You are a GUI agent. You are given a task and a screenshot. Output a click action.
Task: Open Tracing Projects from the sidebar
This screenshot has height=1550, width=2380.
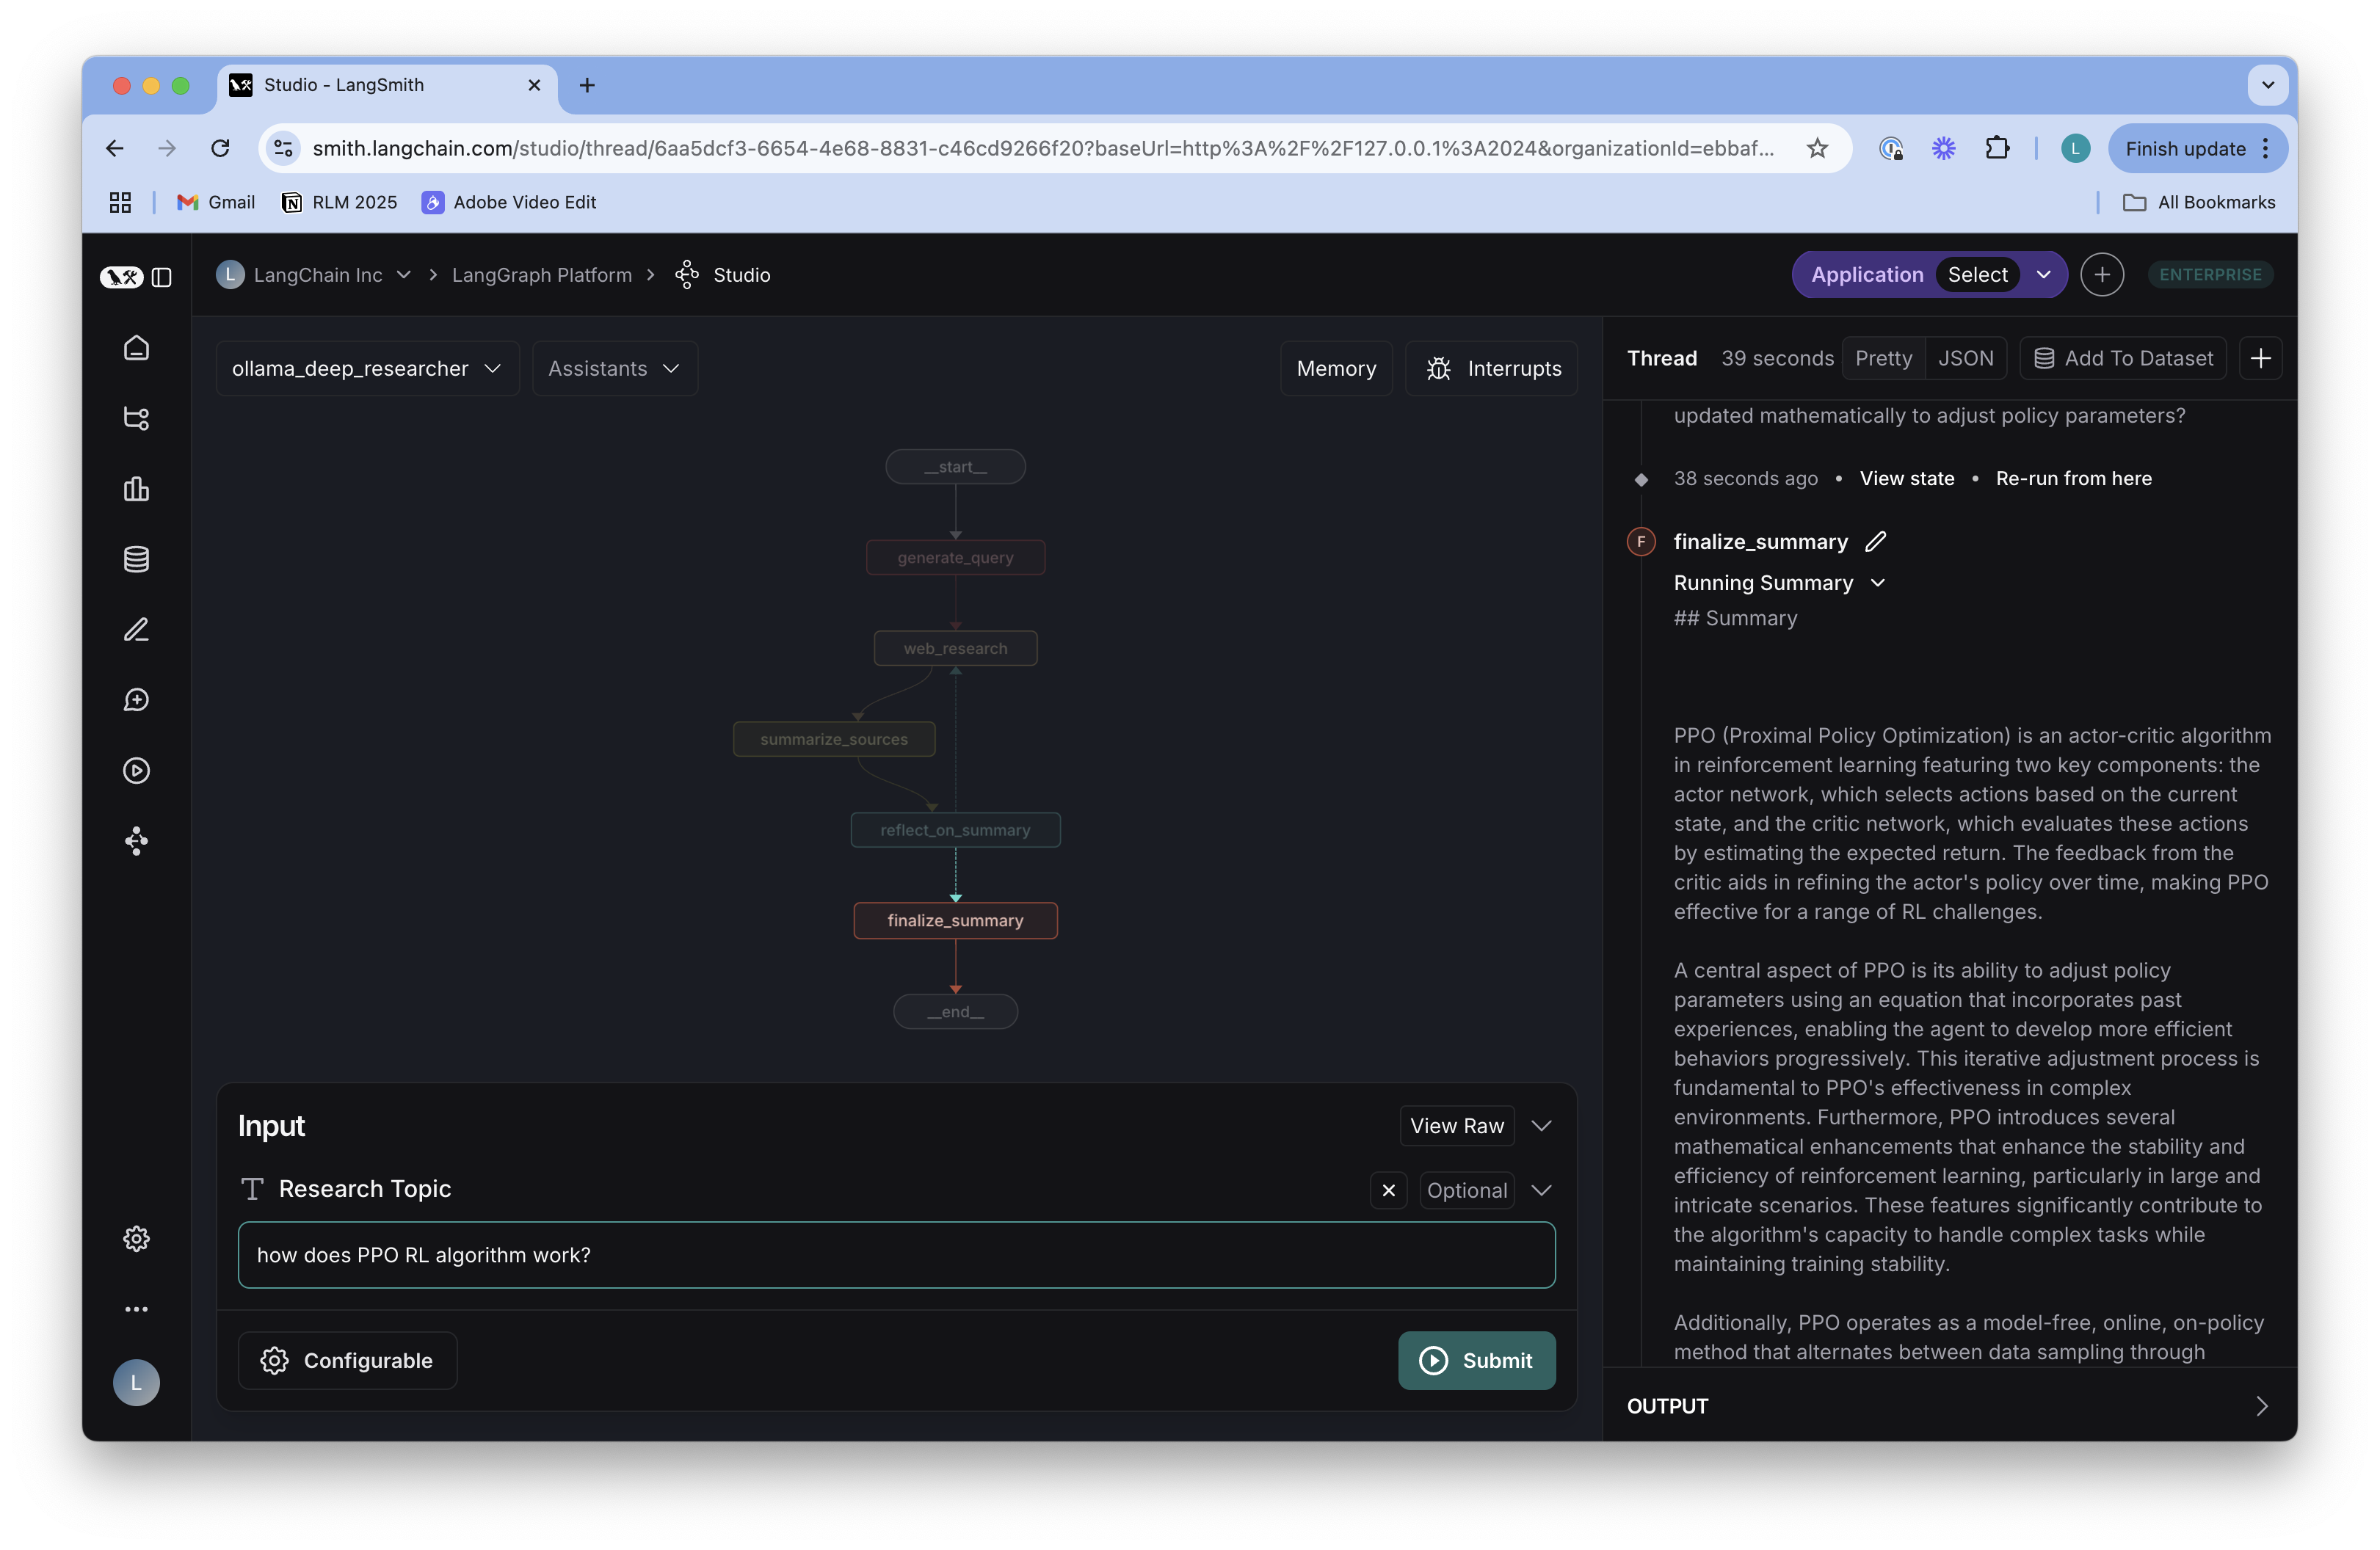coord(136,419)
